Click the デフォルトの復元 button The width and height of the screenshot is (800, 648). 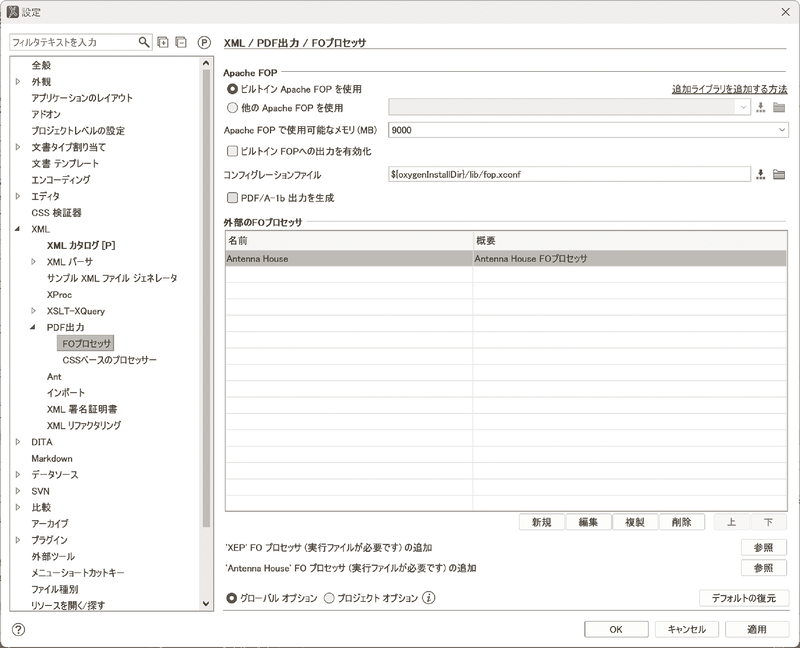click(744, 598)
